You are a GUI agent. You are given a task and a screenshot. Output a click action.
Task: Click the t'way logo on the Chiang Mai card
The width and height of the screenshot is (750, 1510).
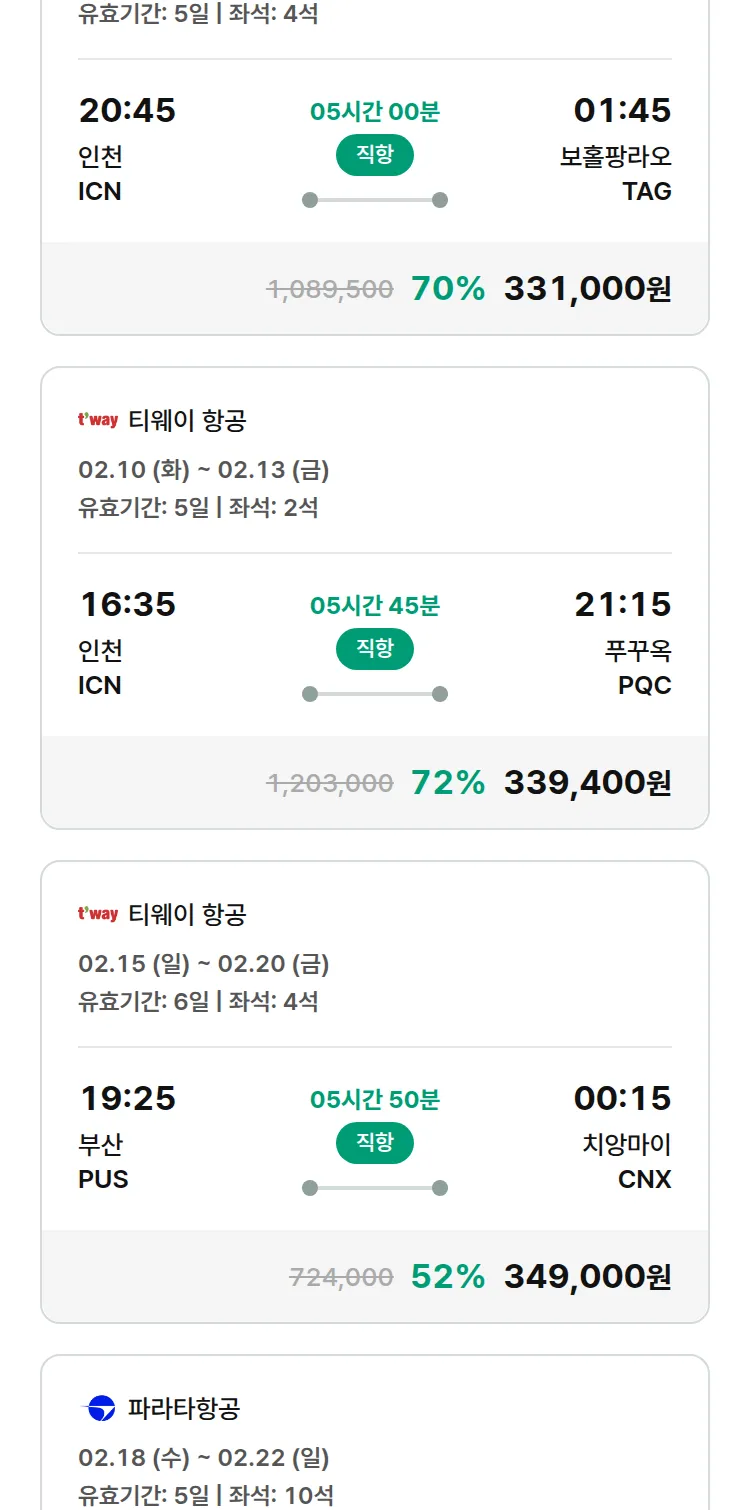[98, 914]
